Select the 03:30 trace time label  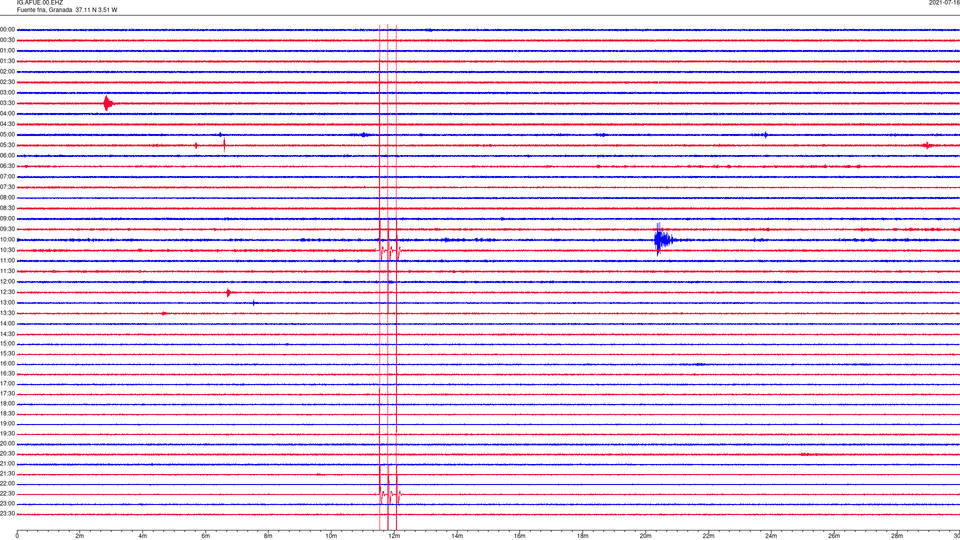8,103
